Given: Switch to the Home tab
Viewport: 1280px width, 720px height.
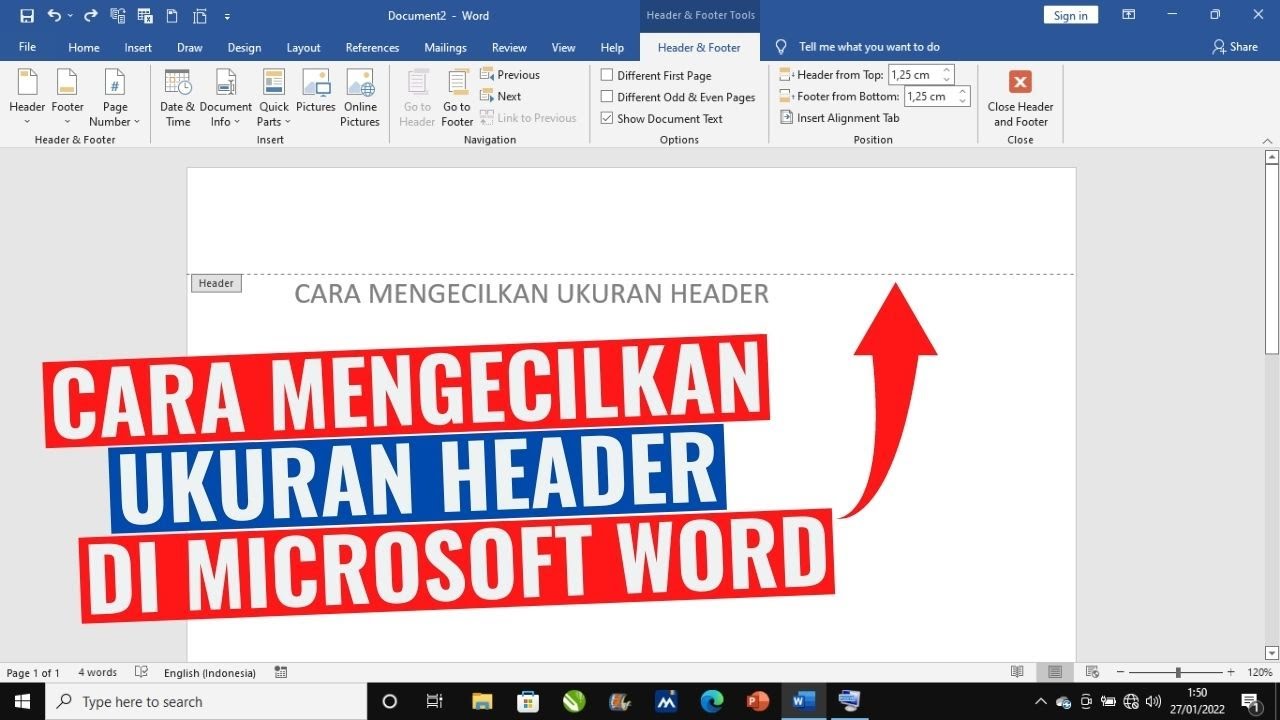Looking at the screenshot, I should (84, 47).
